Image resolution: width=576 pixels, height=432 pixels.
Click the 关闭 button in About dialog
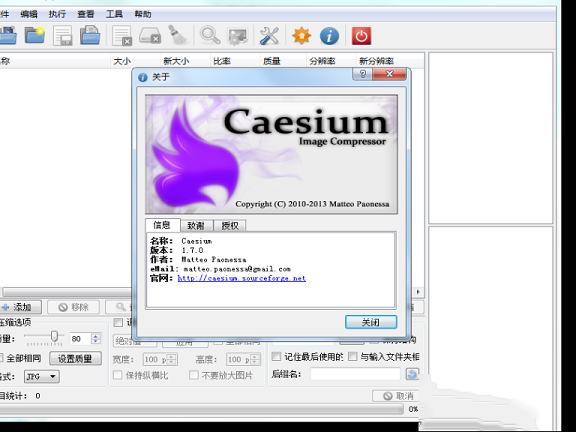point(371,322)
